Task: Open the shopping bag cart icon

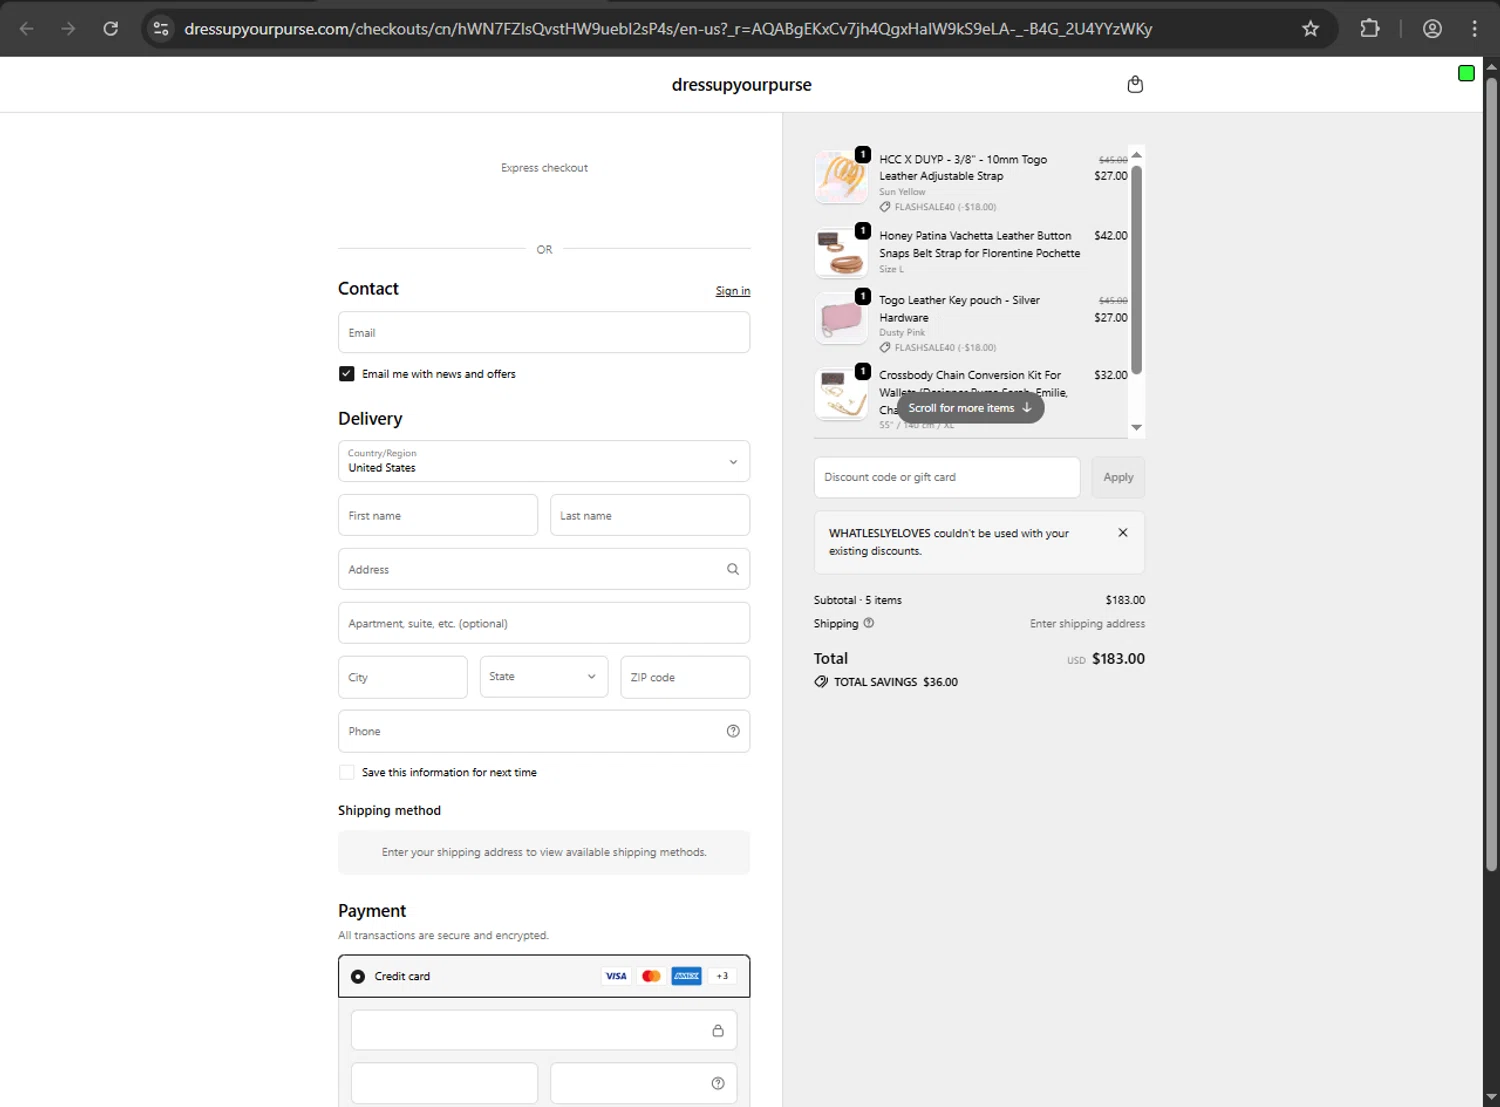Action: pos(1135,85)
